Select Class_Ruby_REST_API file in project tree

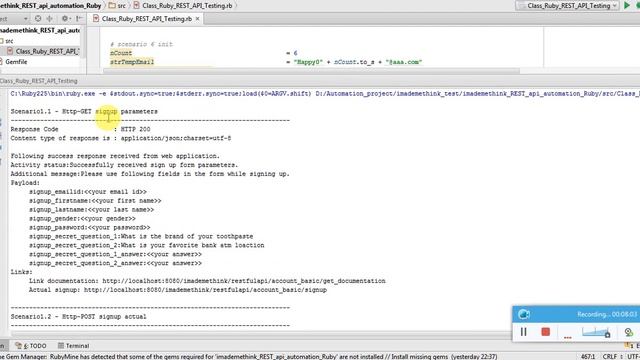pos(43,51)
